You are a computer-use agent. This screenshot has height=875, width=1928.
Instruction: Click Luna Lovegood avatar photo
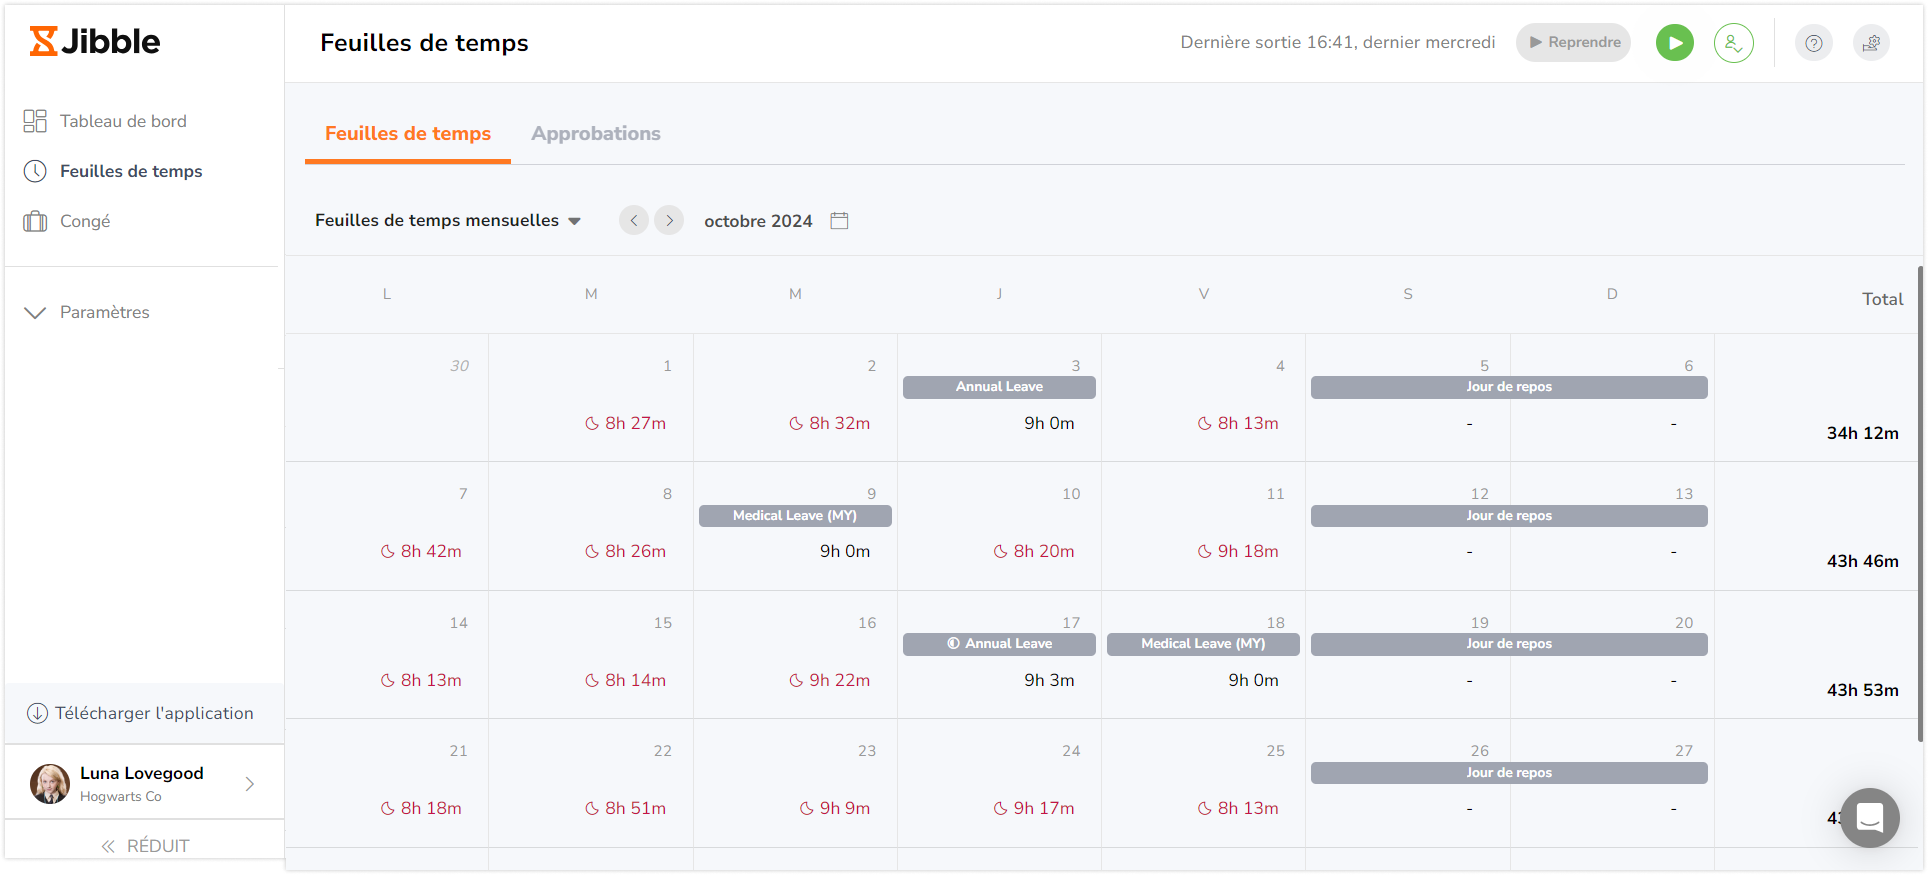(50, 784)
